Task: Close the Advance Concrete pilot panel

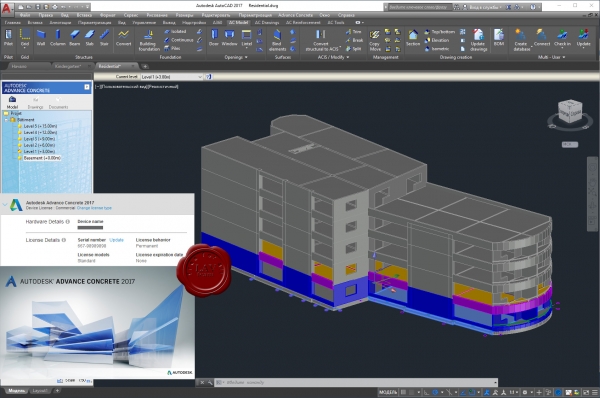Action: [x=87, y=87]
